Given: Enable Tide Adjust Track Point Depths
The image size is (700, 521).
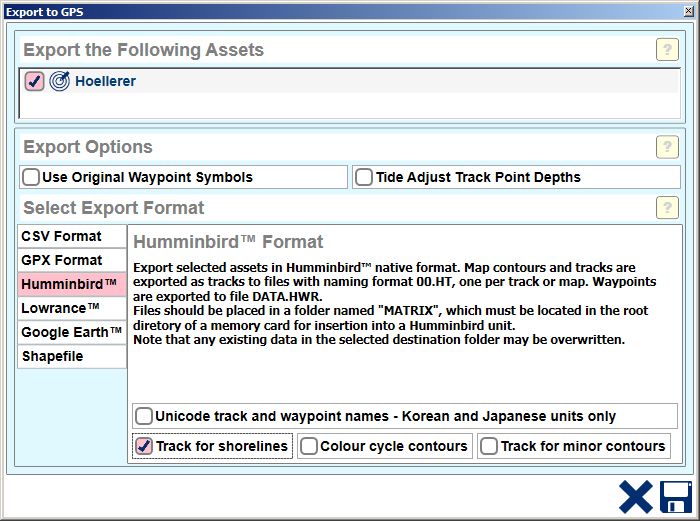Looking at the screenshot, I should tap(364, 177).
